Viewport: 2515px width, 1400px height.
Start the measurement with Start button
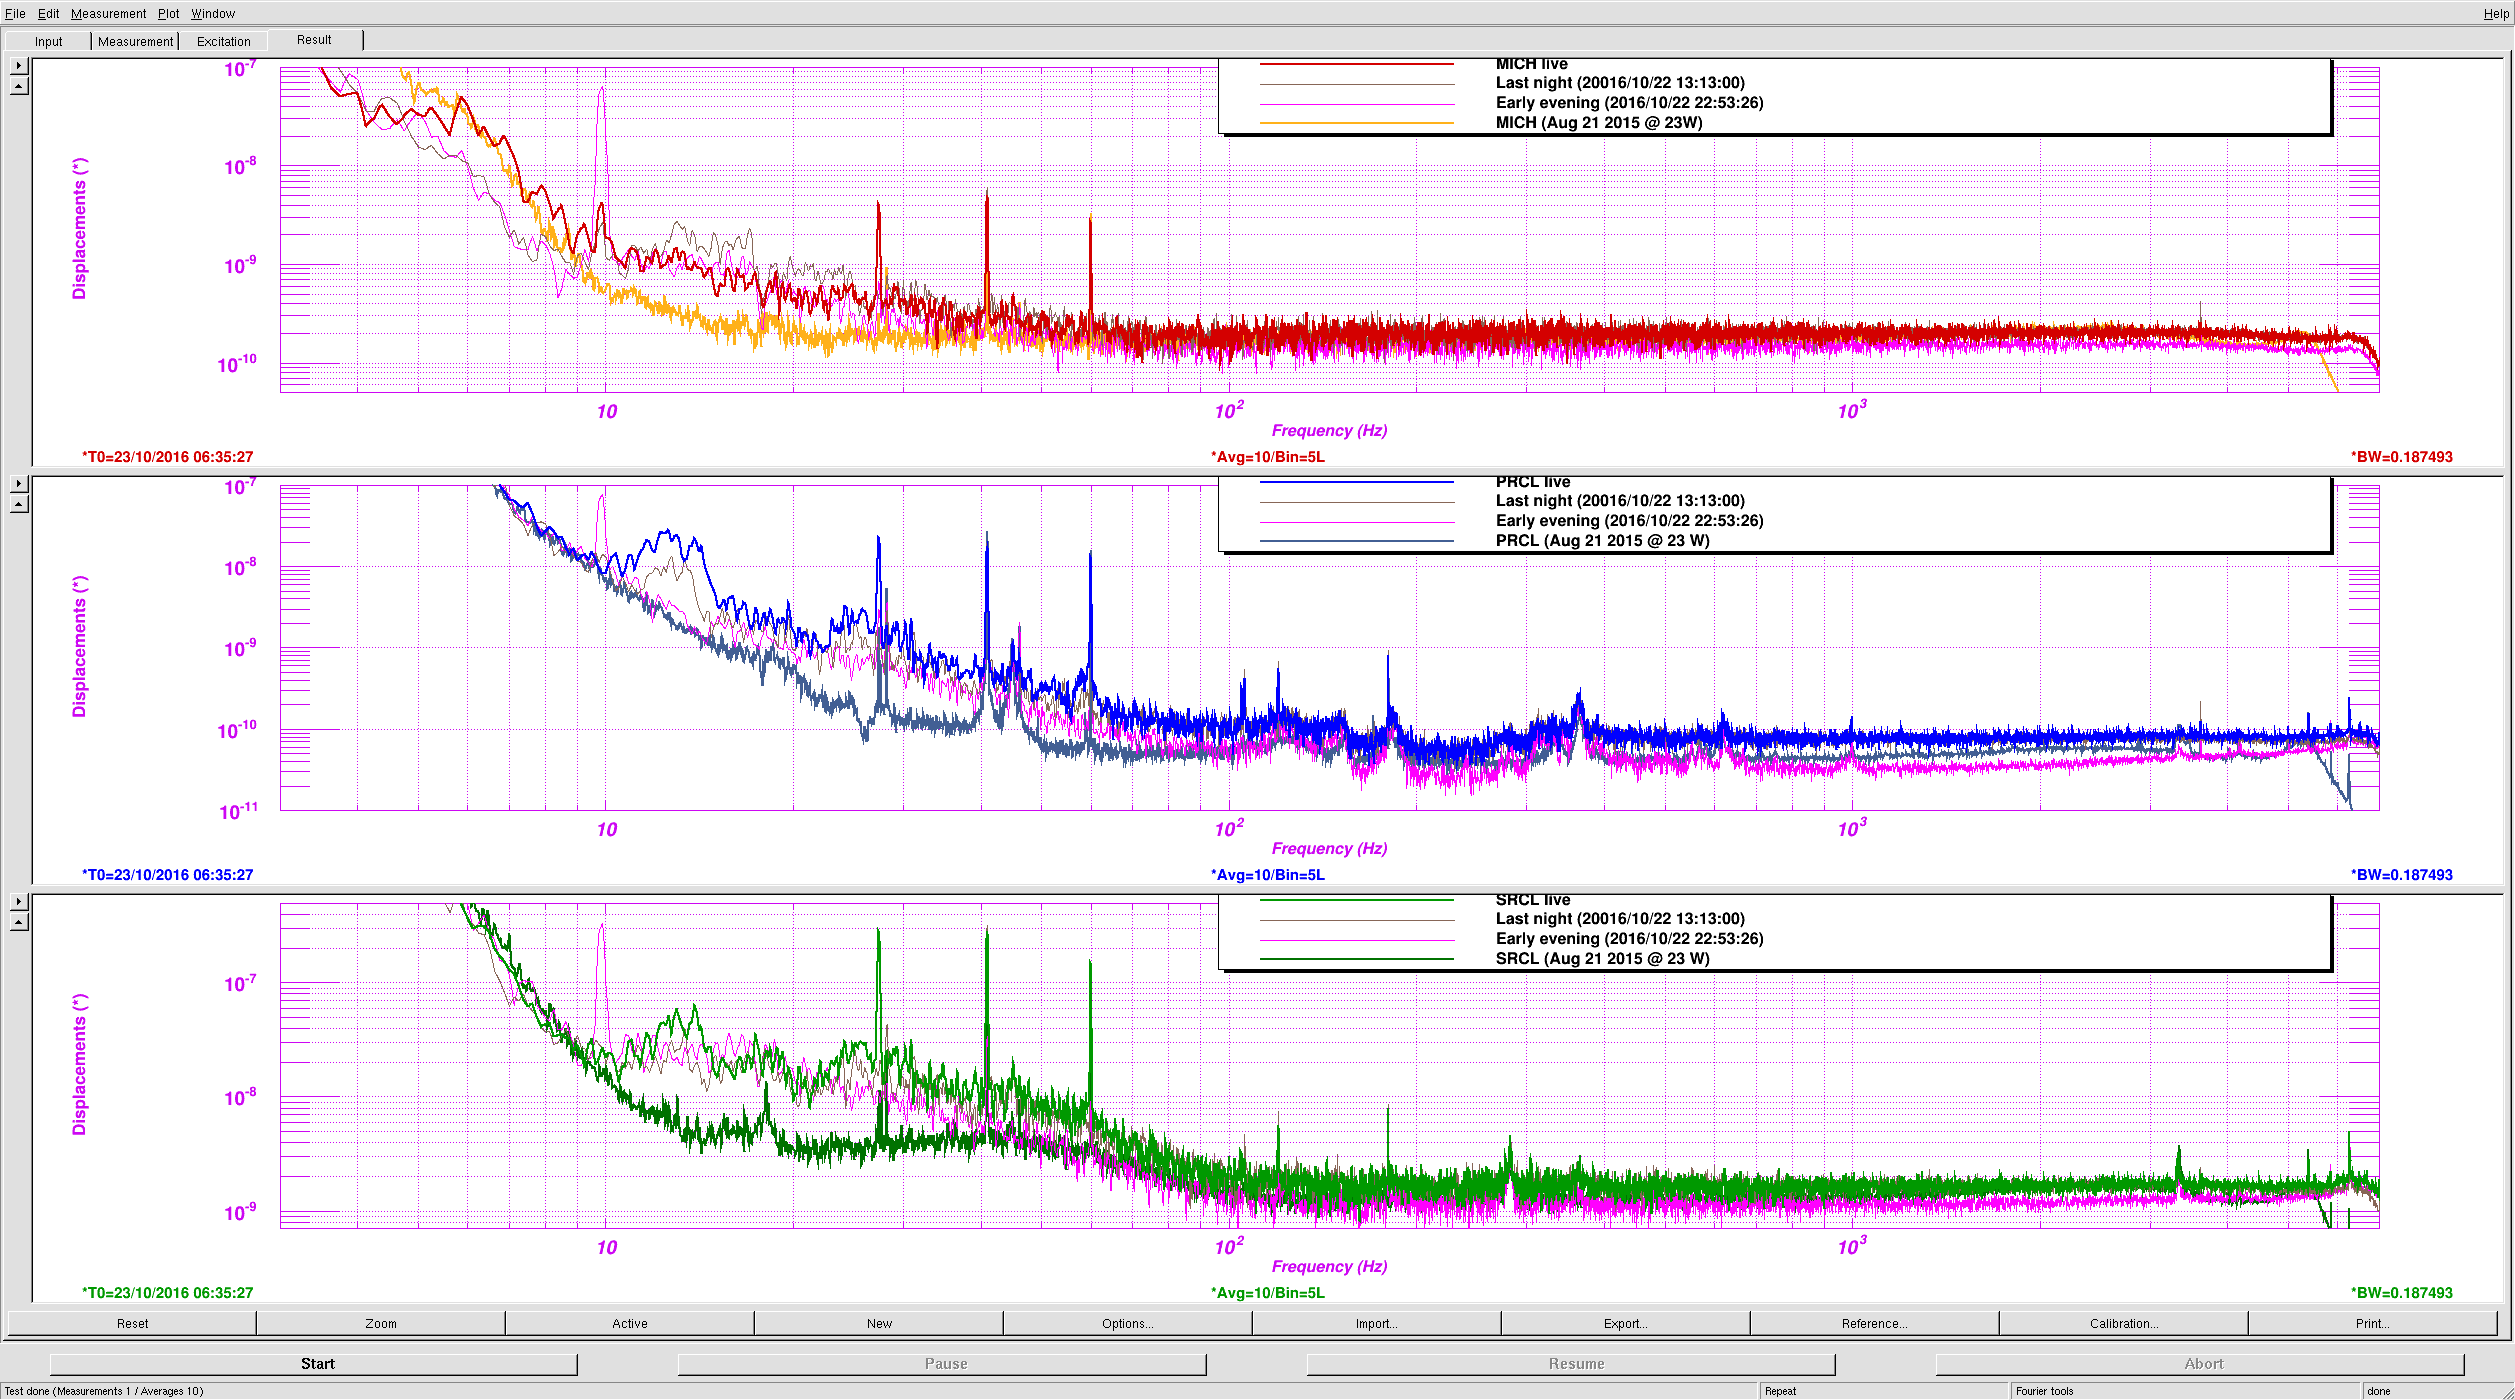pos(314,1364)
